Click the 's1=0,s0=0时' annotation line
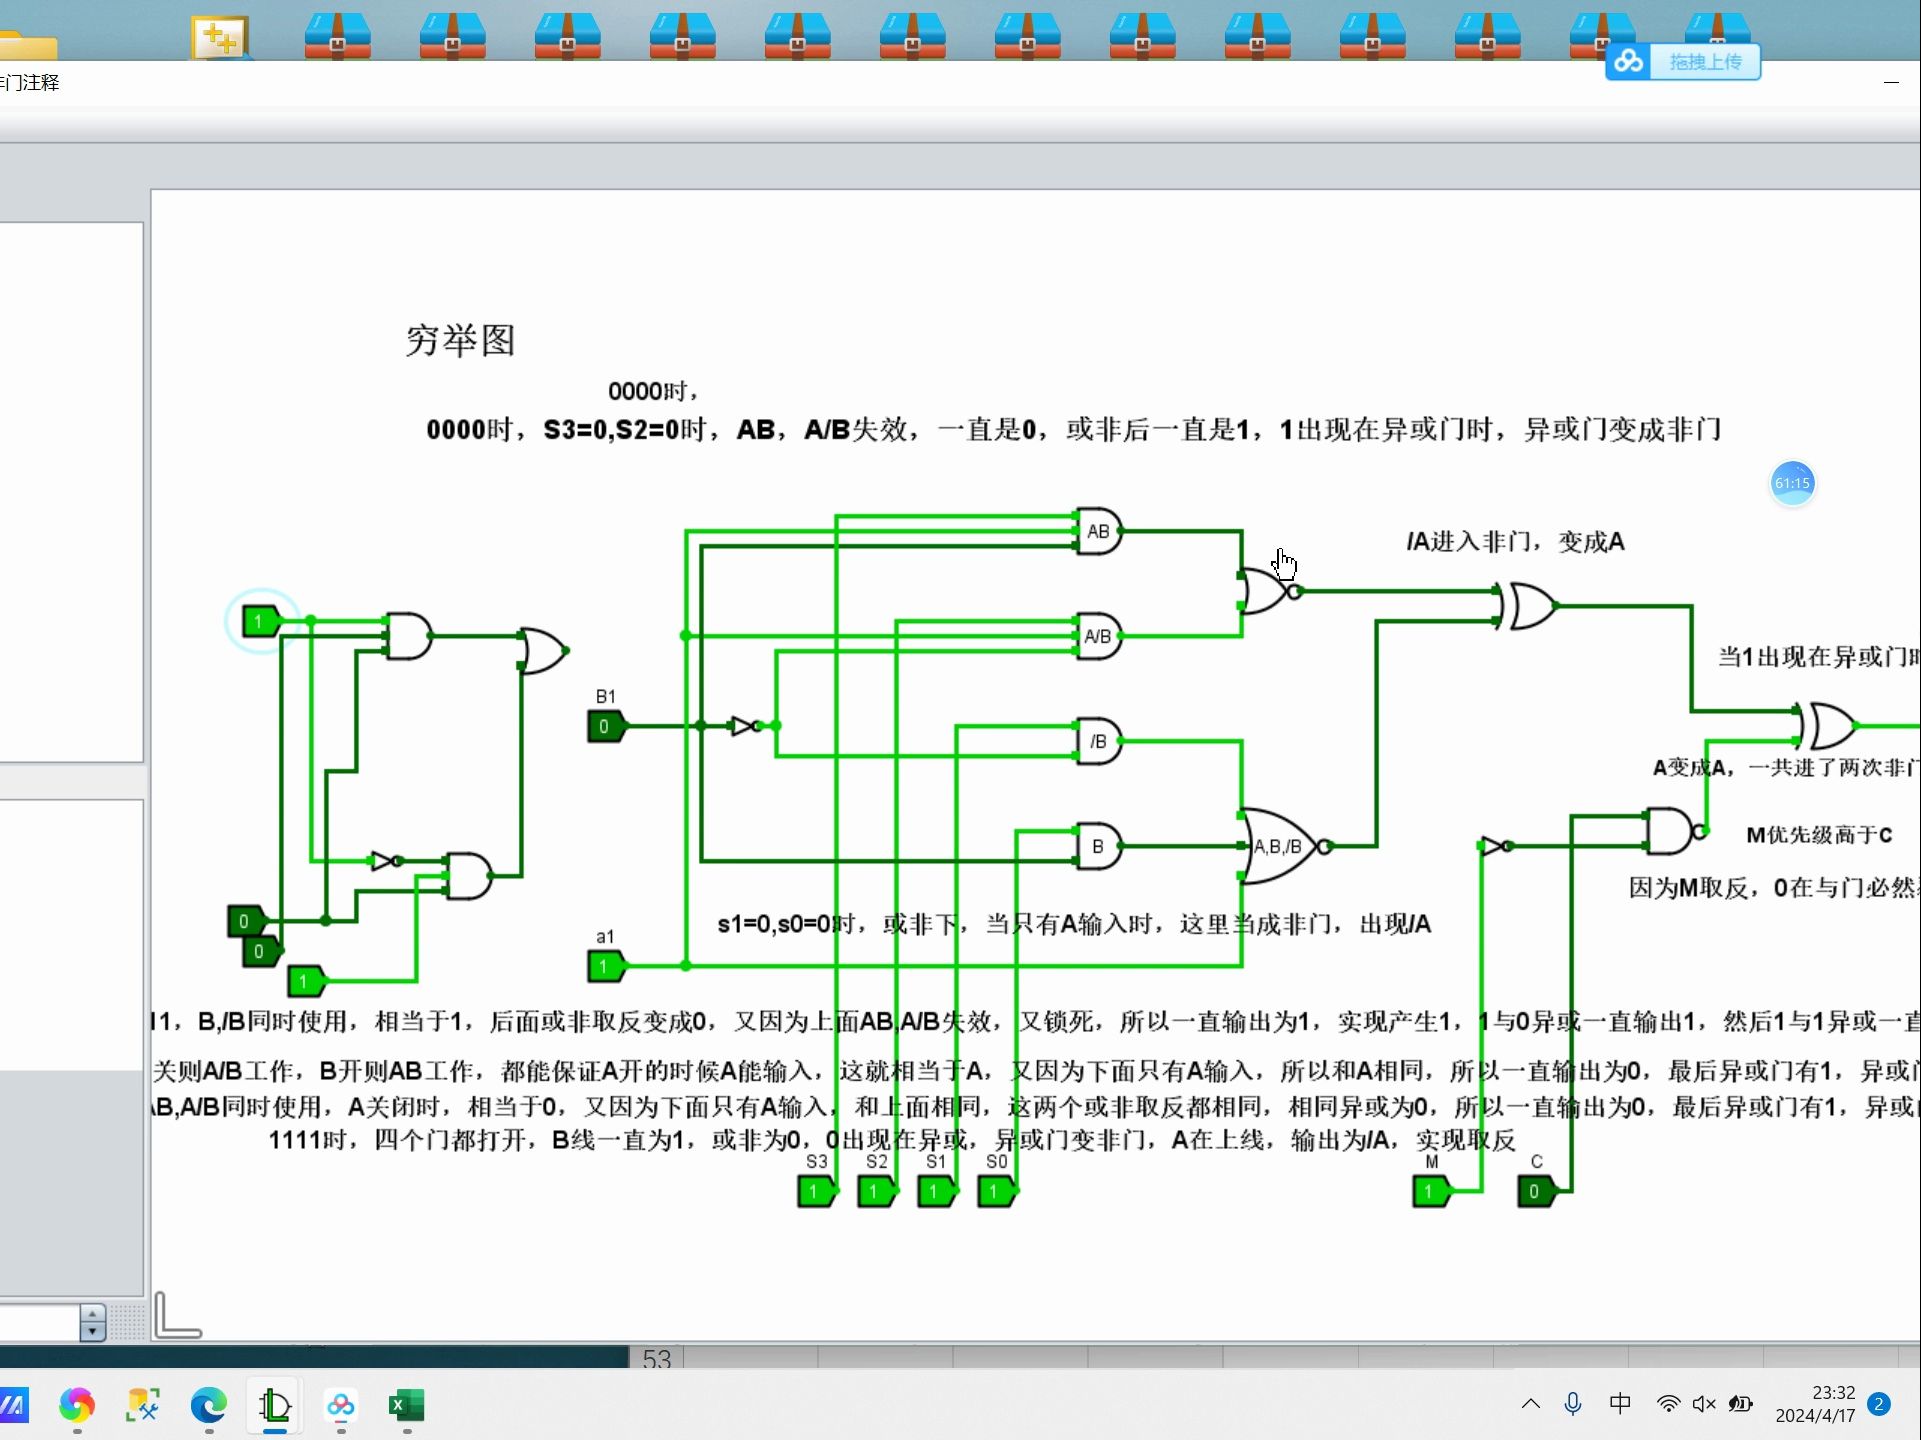 click(x=1074, y=924)
